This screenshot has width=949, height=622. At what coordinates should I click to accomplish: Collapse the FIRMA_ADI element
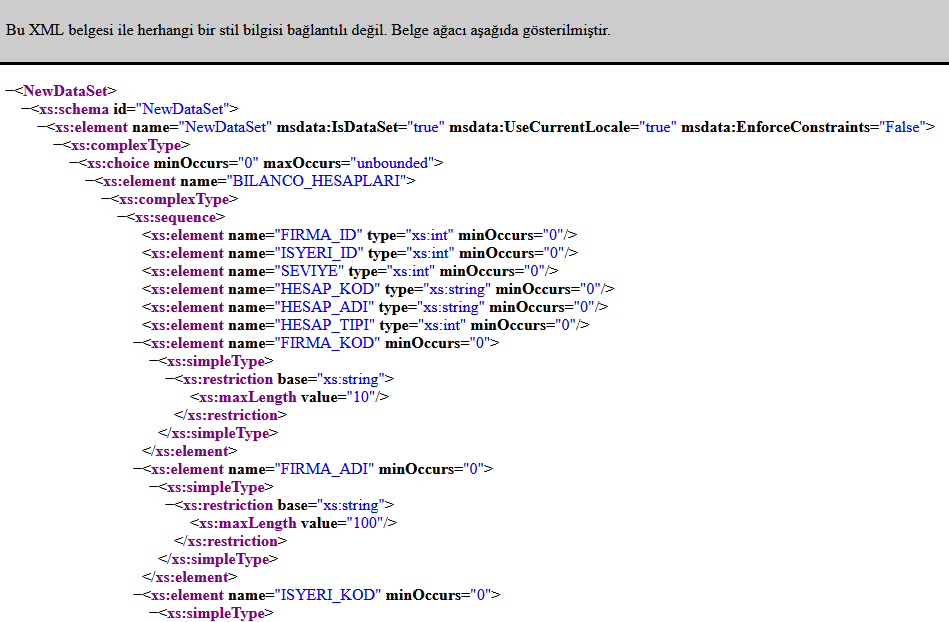point(137,469)
